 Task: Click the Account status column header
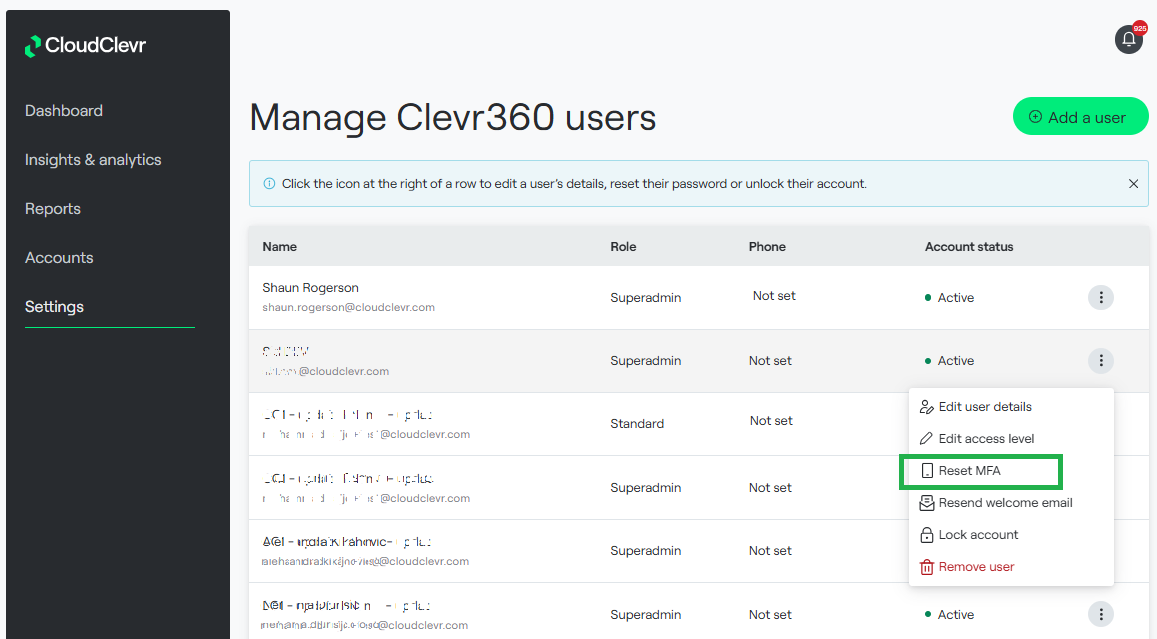969,246
